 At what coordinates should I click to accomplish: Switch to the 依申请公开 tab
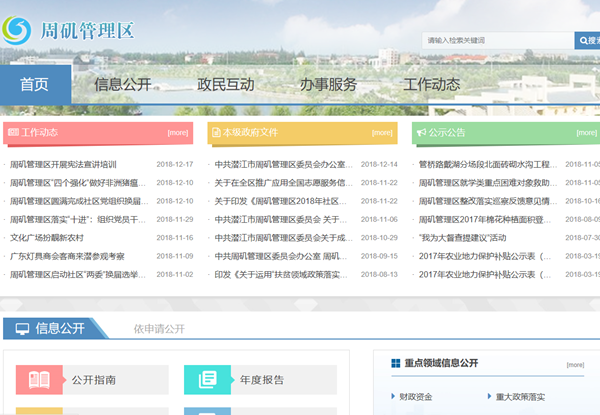pos(159,328)
